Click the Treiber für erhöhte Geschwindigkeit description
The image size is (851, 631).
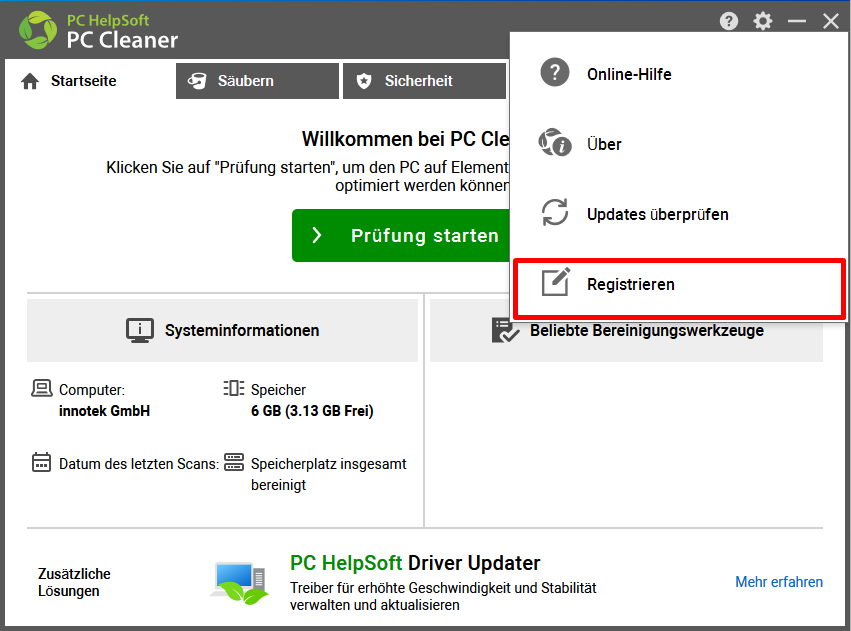point(443,596)
